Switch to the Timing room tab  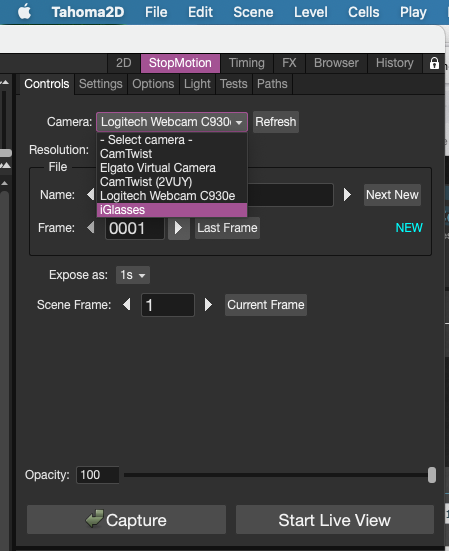tap(247, 63)
